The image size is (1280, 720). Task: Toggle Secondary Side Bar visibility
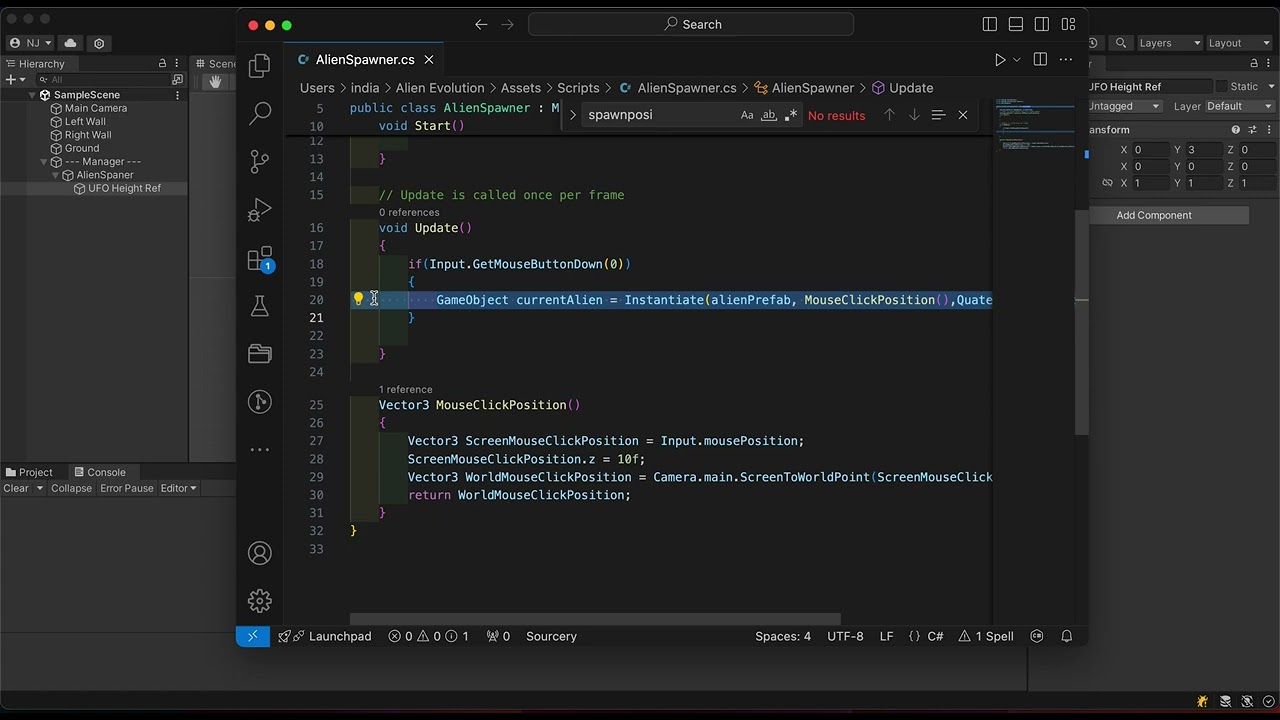coord(1042,24)
